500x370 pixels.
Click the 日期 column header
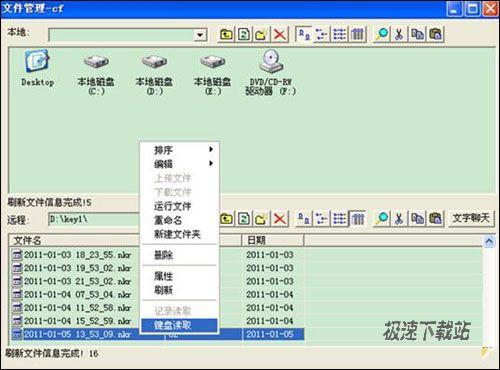(x=273, y=240)
